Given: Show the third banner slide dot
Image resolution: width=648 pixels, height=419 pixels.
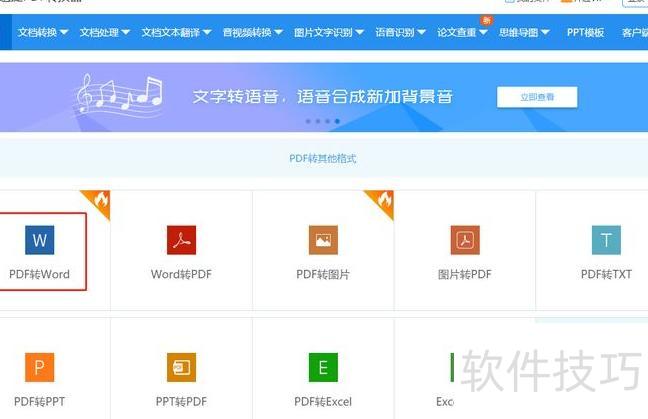Looking at the screenshot, I should 328,121.
